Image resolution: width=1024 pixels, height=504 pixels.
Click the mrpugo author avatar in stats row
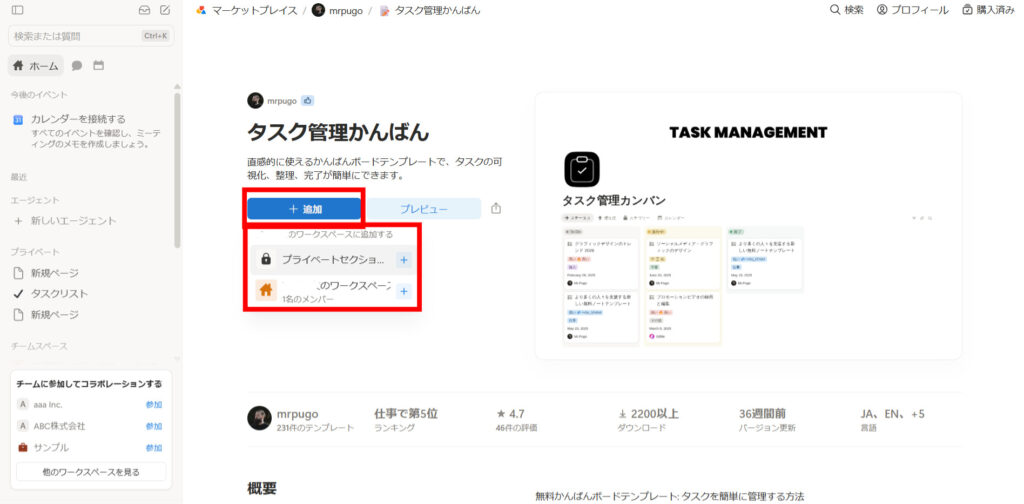[259, 418]
